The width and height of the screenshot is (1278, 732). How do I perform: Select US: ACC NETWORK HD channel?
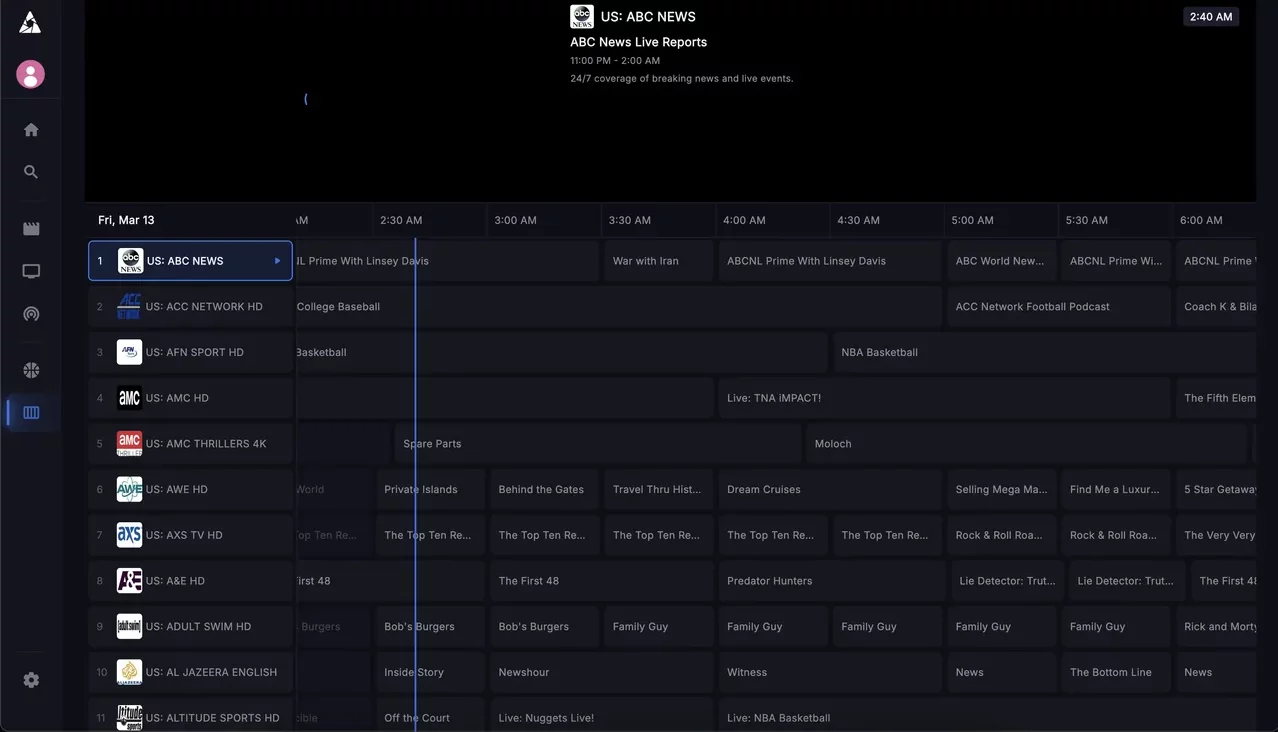coord(190,307)
